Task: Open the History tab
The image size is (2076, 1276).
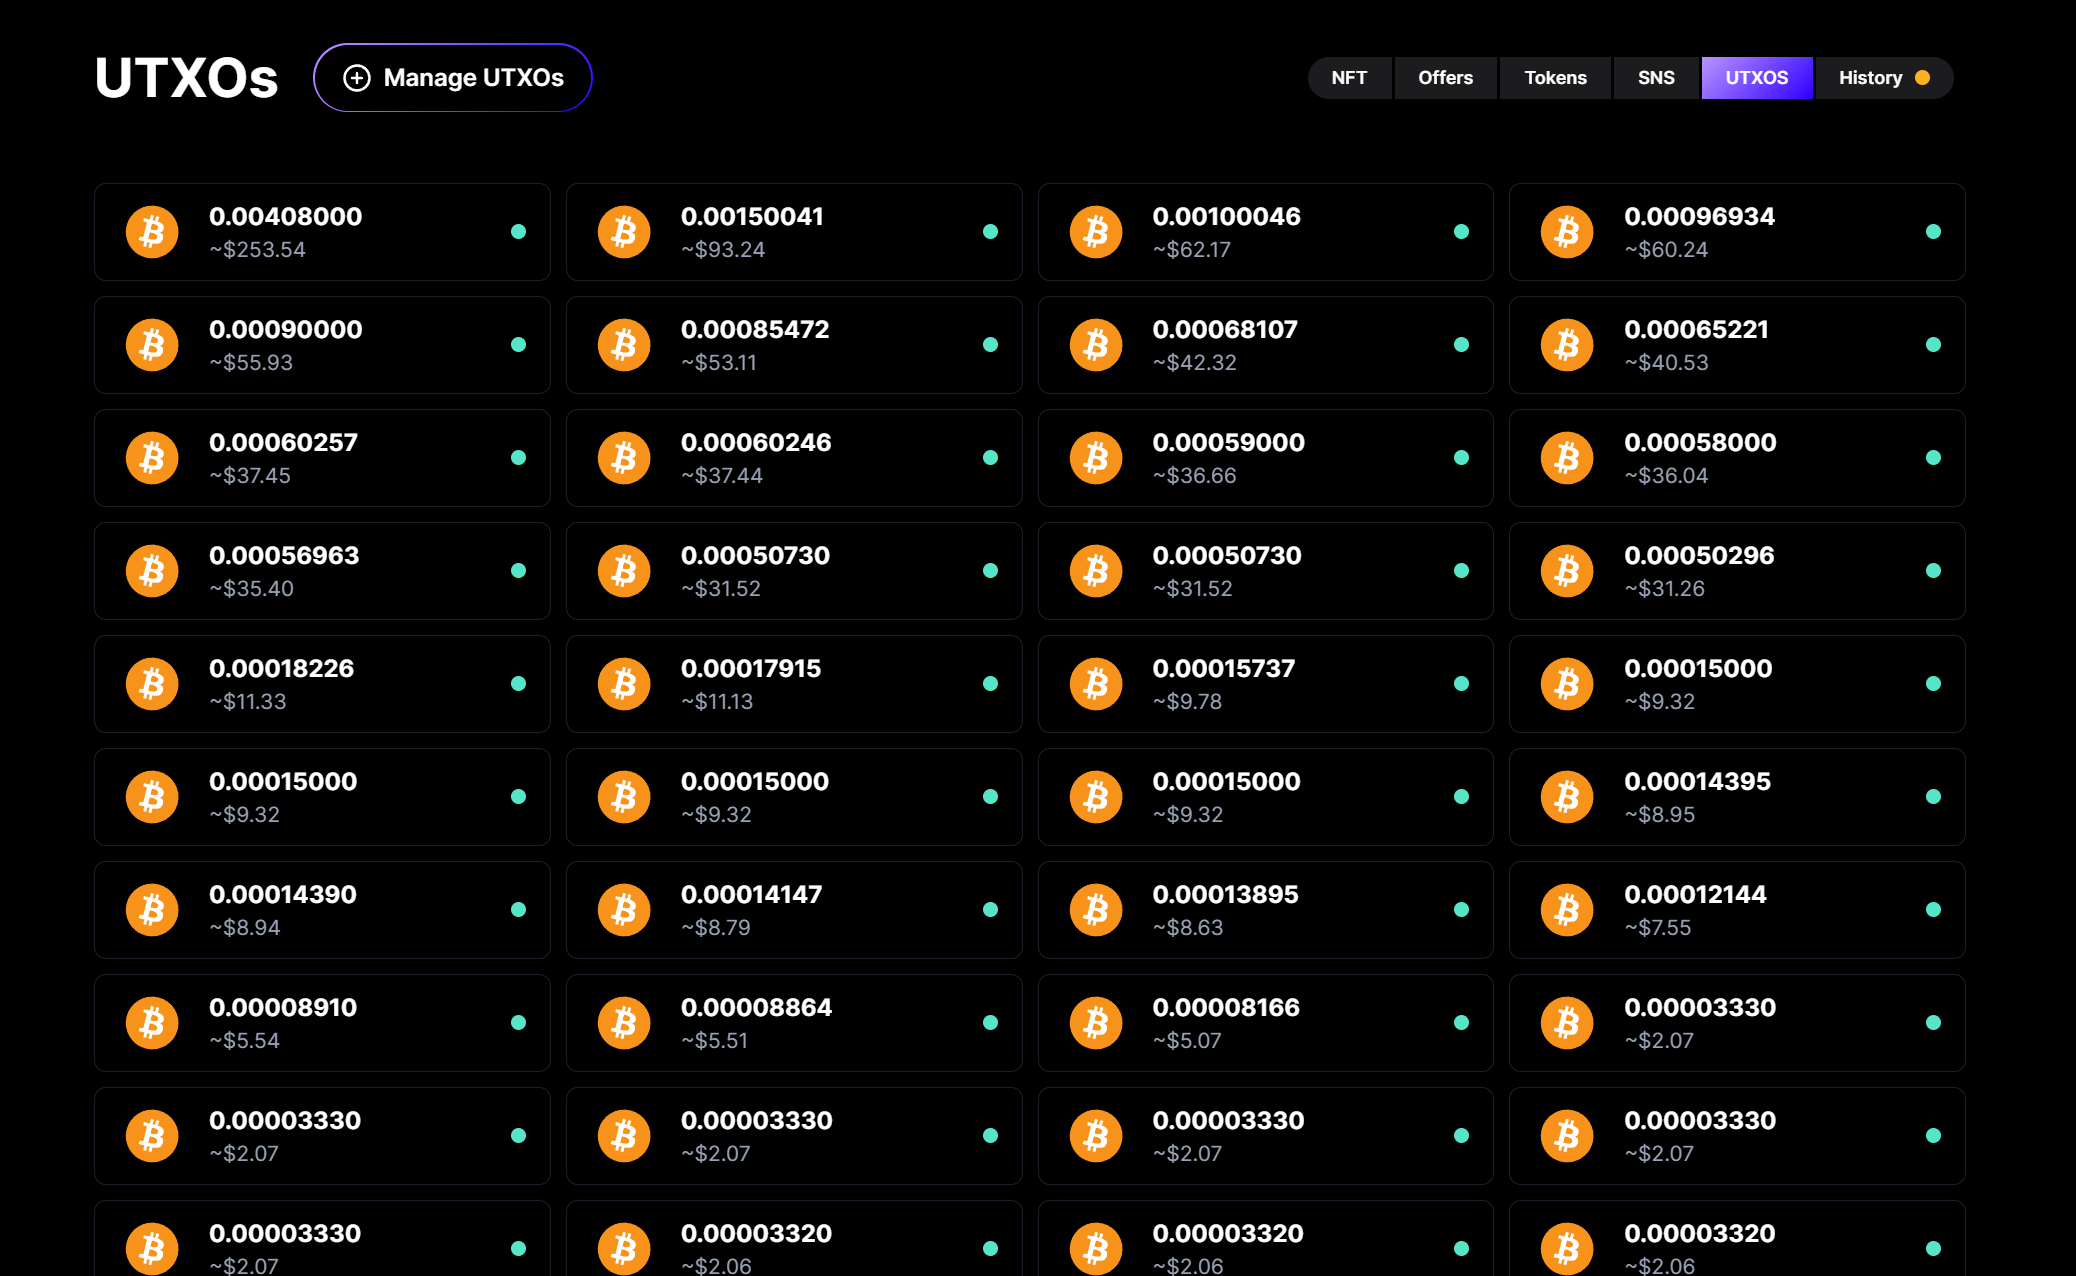Action: pyautogui.click(x=1883, y=78)
